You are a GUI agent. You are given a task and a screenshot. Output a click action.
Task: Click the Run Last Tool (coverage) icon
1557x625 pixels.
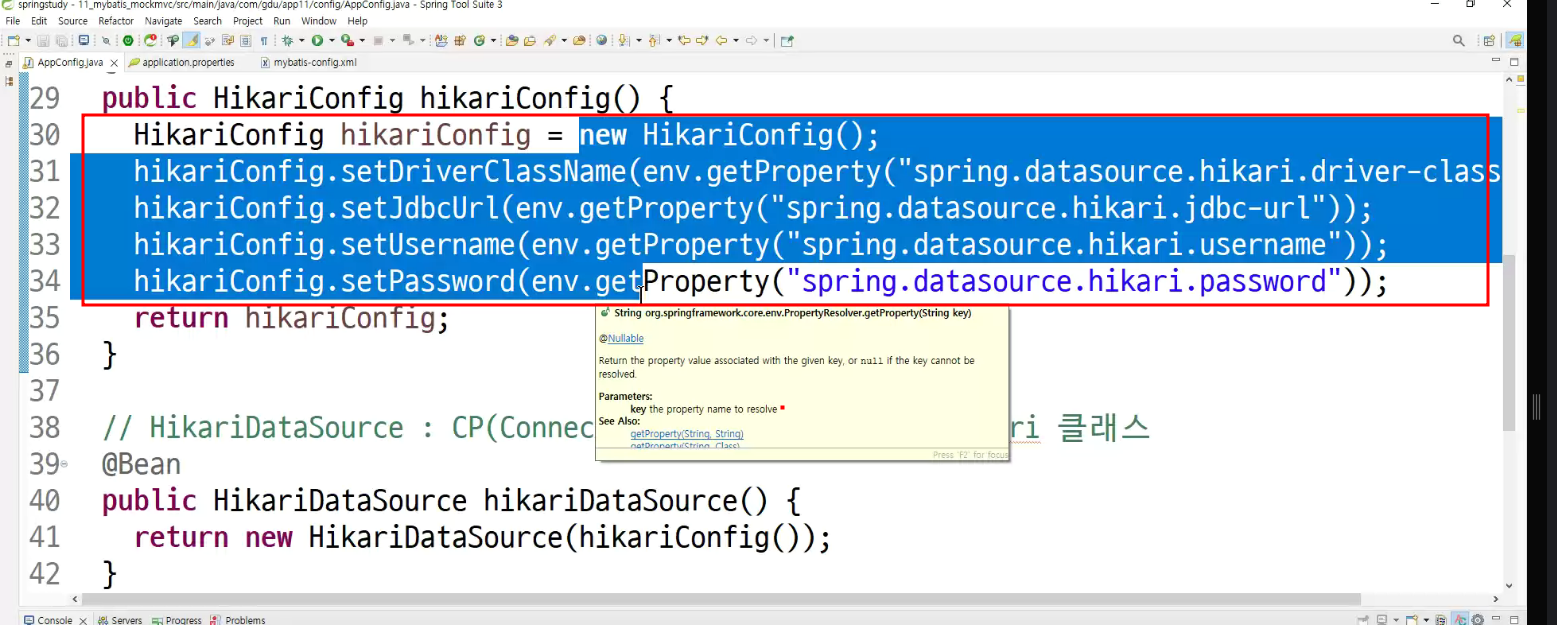coord(347,40)
